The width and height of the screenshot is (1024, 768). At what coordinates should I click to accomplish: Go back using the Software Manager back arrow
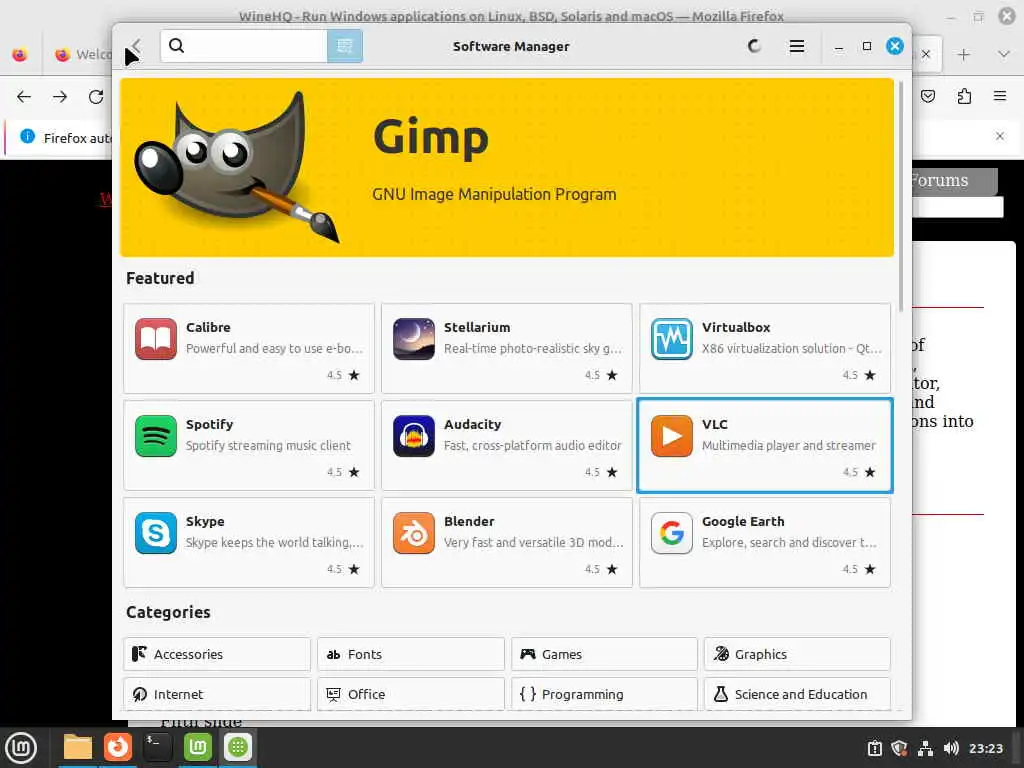coord(136,46)
